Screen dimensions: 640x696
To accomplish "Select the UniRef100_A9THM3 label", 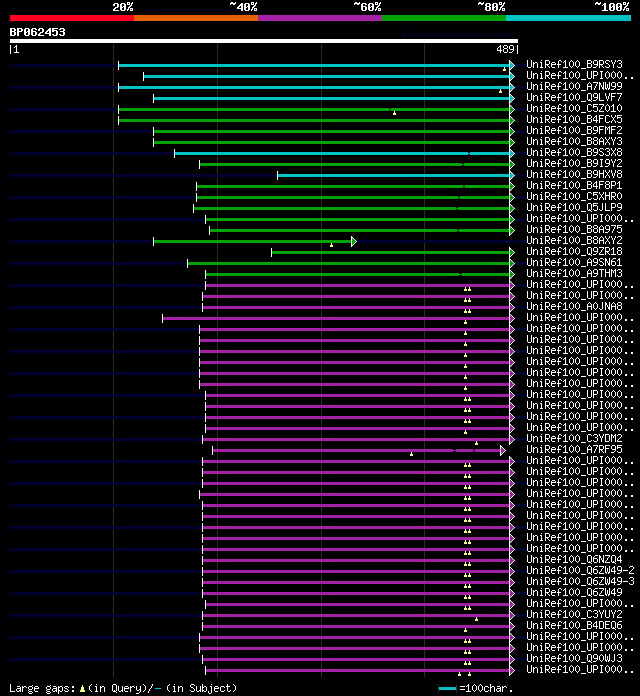I will 574,273.
